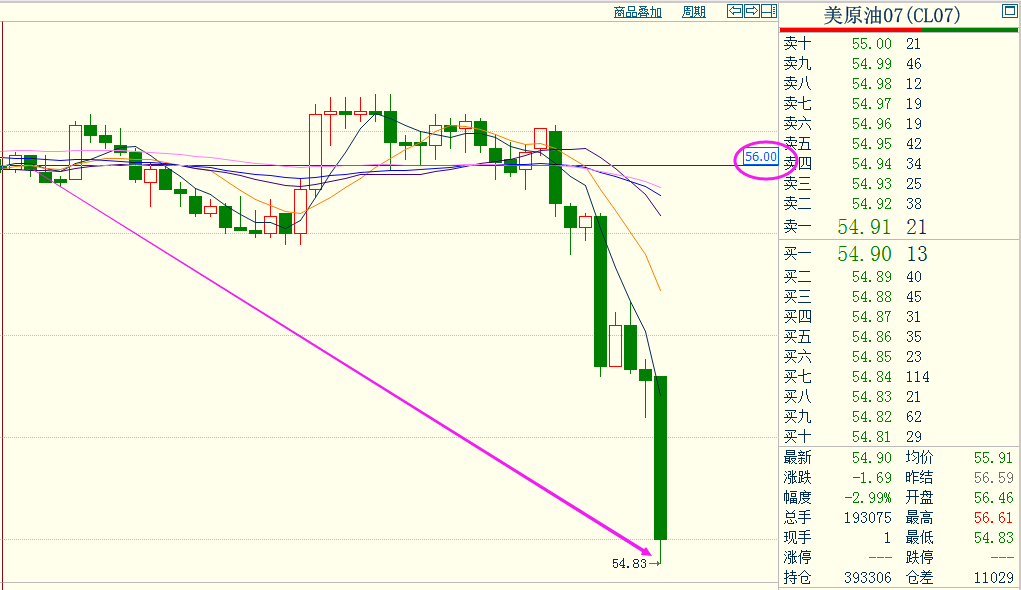Click the 最低 low price 54.83 in panel
This screenshot has width=1021, height=590.
pyautogui.click(x=994, y=538)
